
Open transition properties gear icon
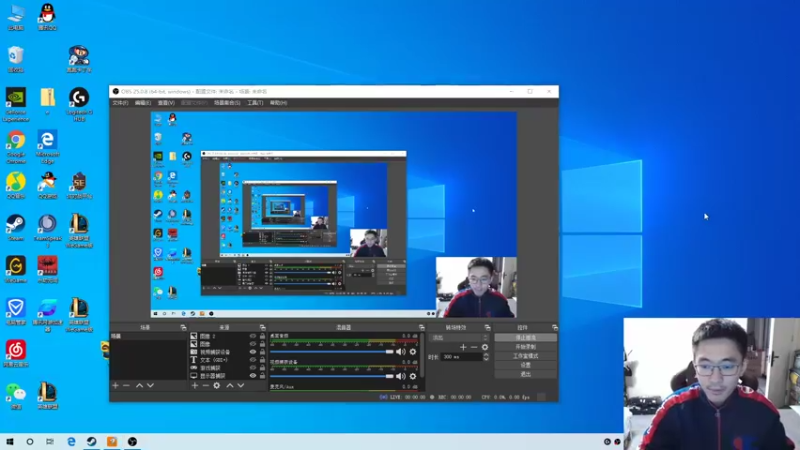pos(485,347)
